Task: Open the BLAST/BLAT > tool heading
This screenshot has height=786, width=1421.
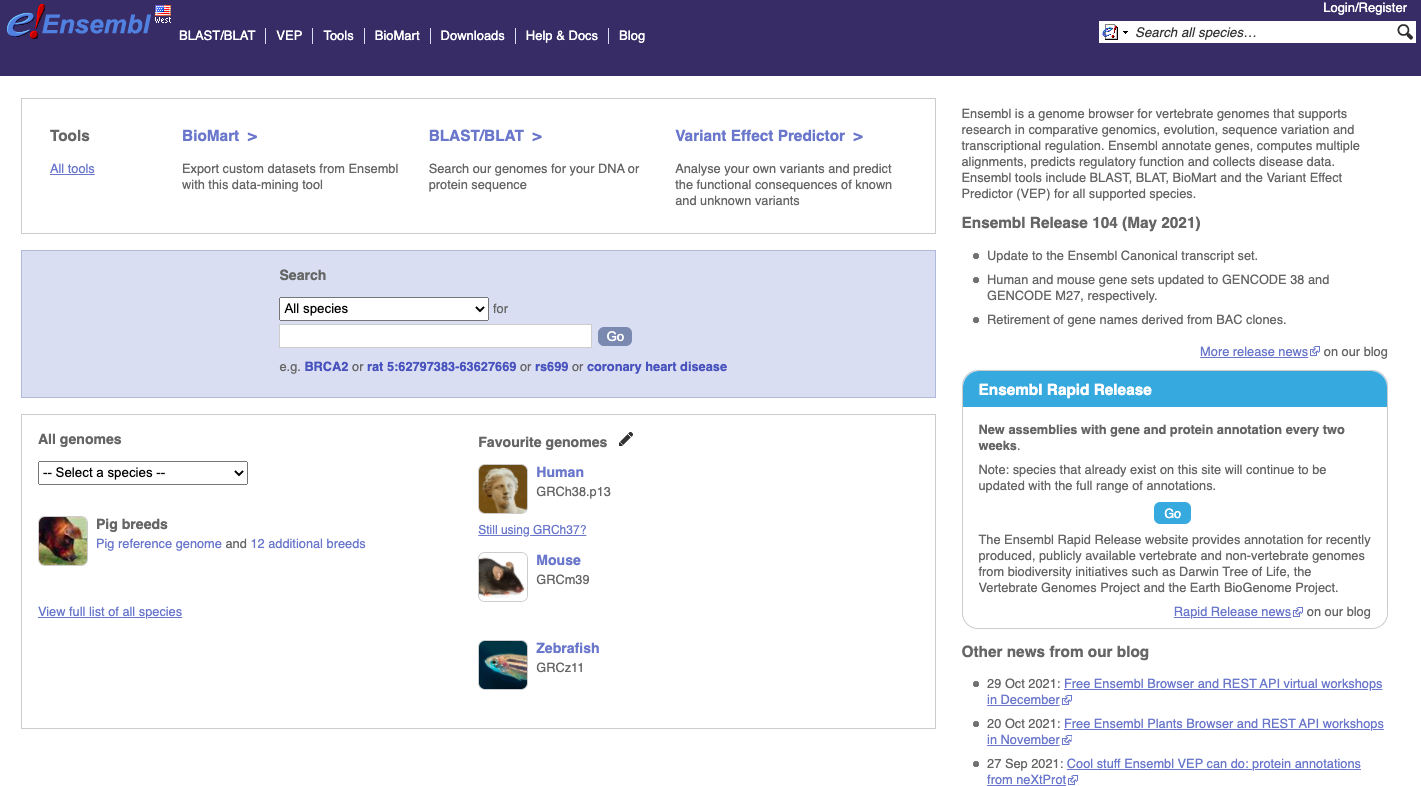Action: [x=485, y=136]
